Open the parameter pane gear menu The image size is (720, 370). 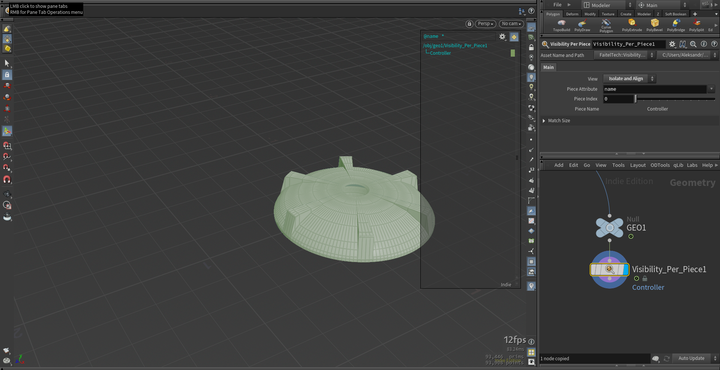(672, 44)
